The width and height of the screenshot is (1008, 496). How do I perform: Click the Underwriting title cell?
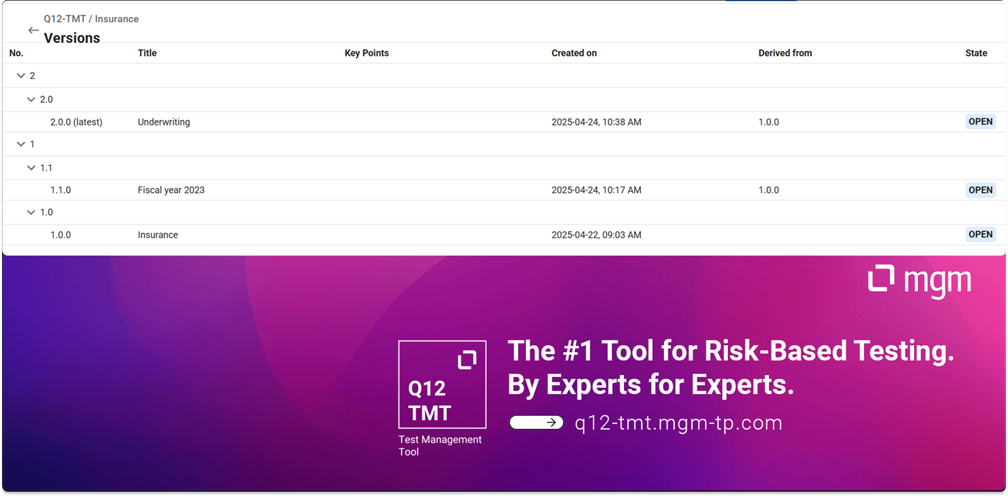[x=163, y=122]
